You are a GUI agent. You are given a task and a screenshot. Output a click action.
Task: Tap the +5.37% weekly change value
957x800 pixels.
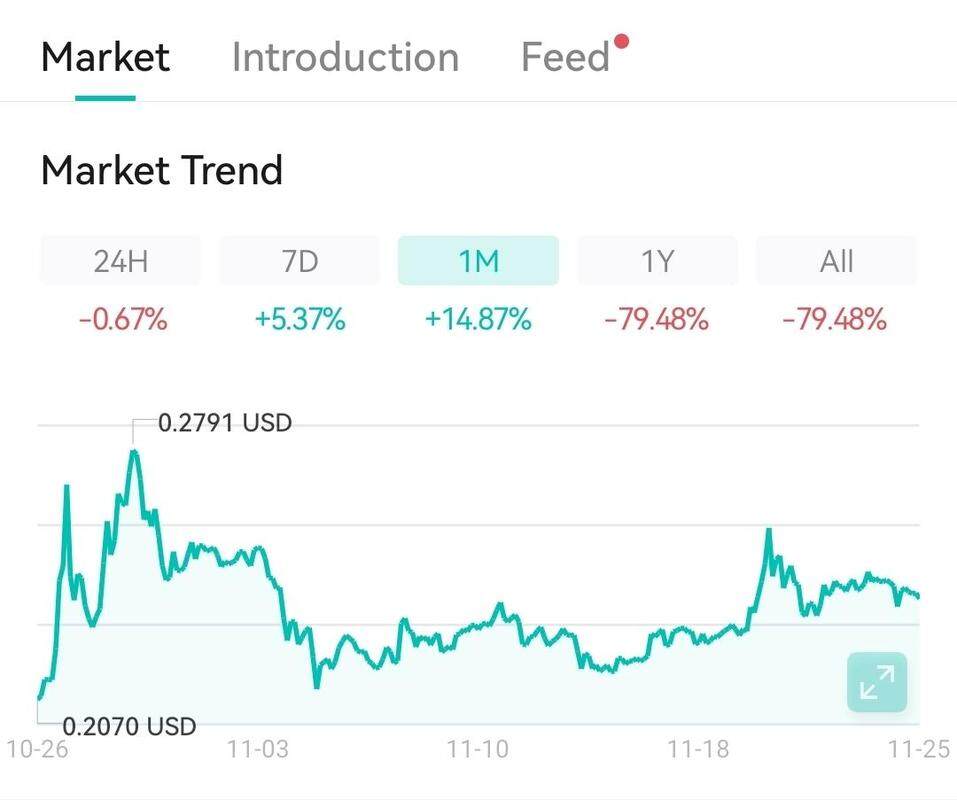pos(300,320)
